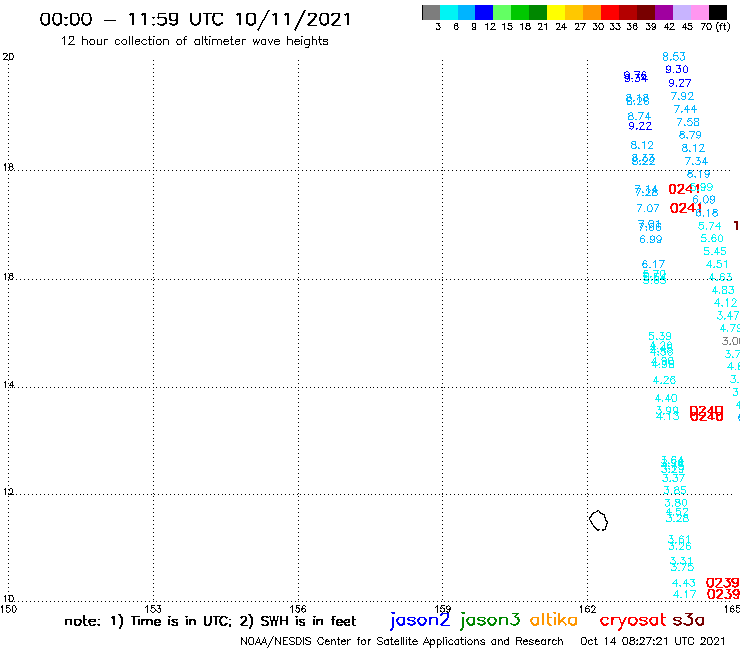Select the 7.58 wave height reading
Screen dimensions: 740x650
click(688, 122)
